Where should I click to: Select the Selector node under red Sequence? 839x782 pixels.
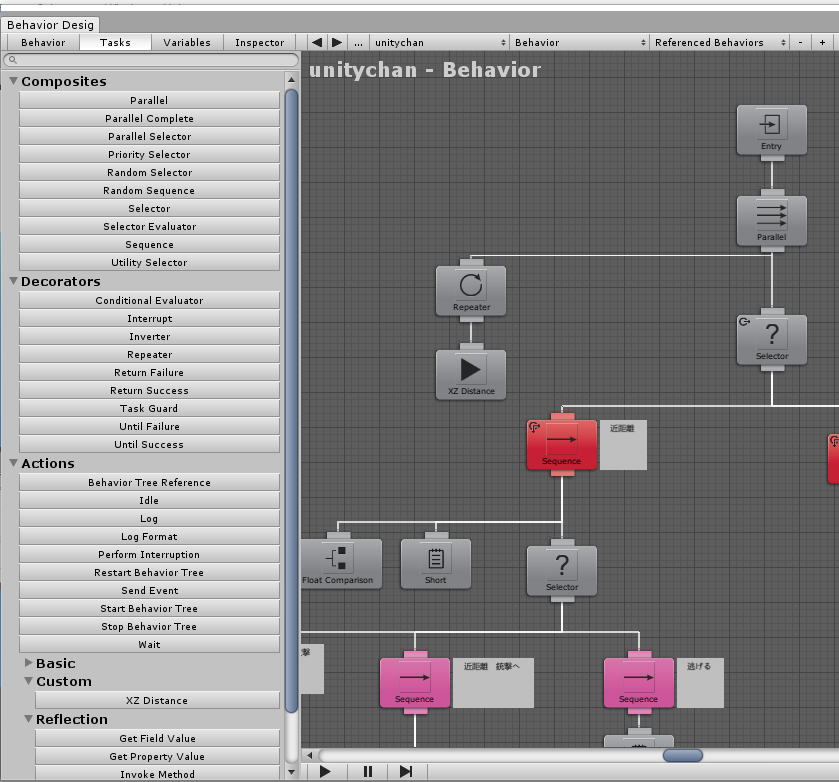562,571
